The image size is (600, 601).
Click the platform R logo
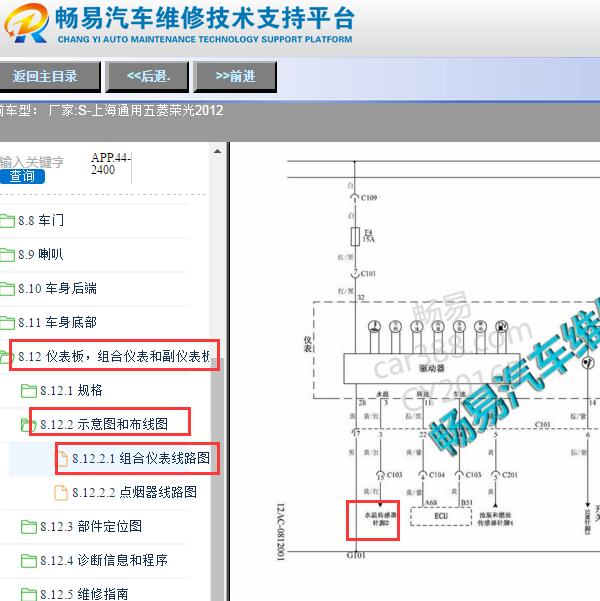(x=26, y=23)
